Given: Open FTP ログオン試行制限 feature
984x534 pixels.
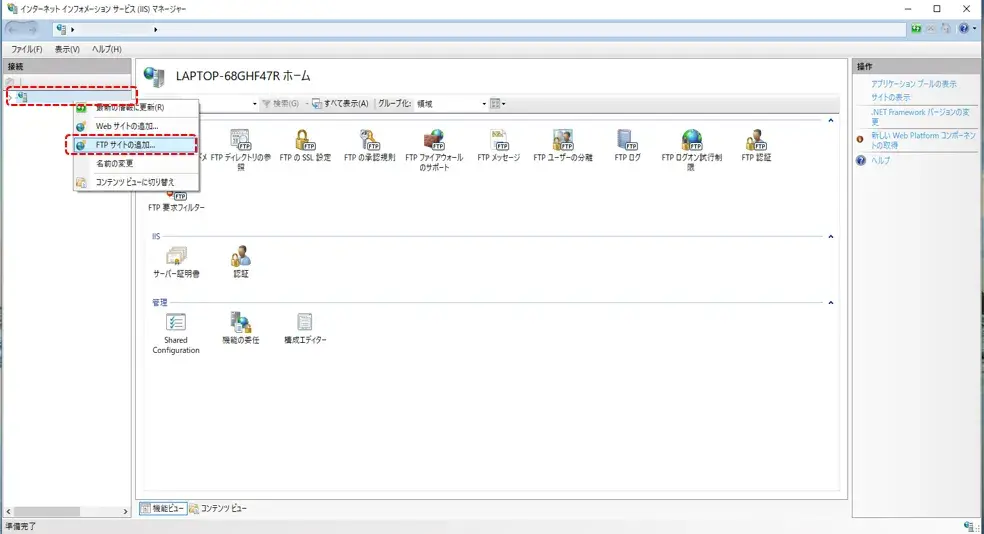Looking at the screenshot, I should [x=690, y=140].
